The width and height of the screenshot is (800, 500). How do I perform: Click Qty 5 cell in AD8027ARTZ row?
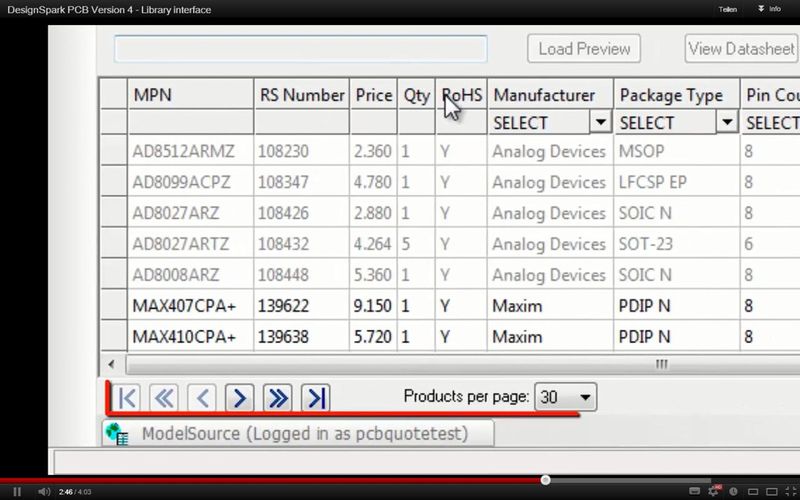click(x=416, y=243)
